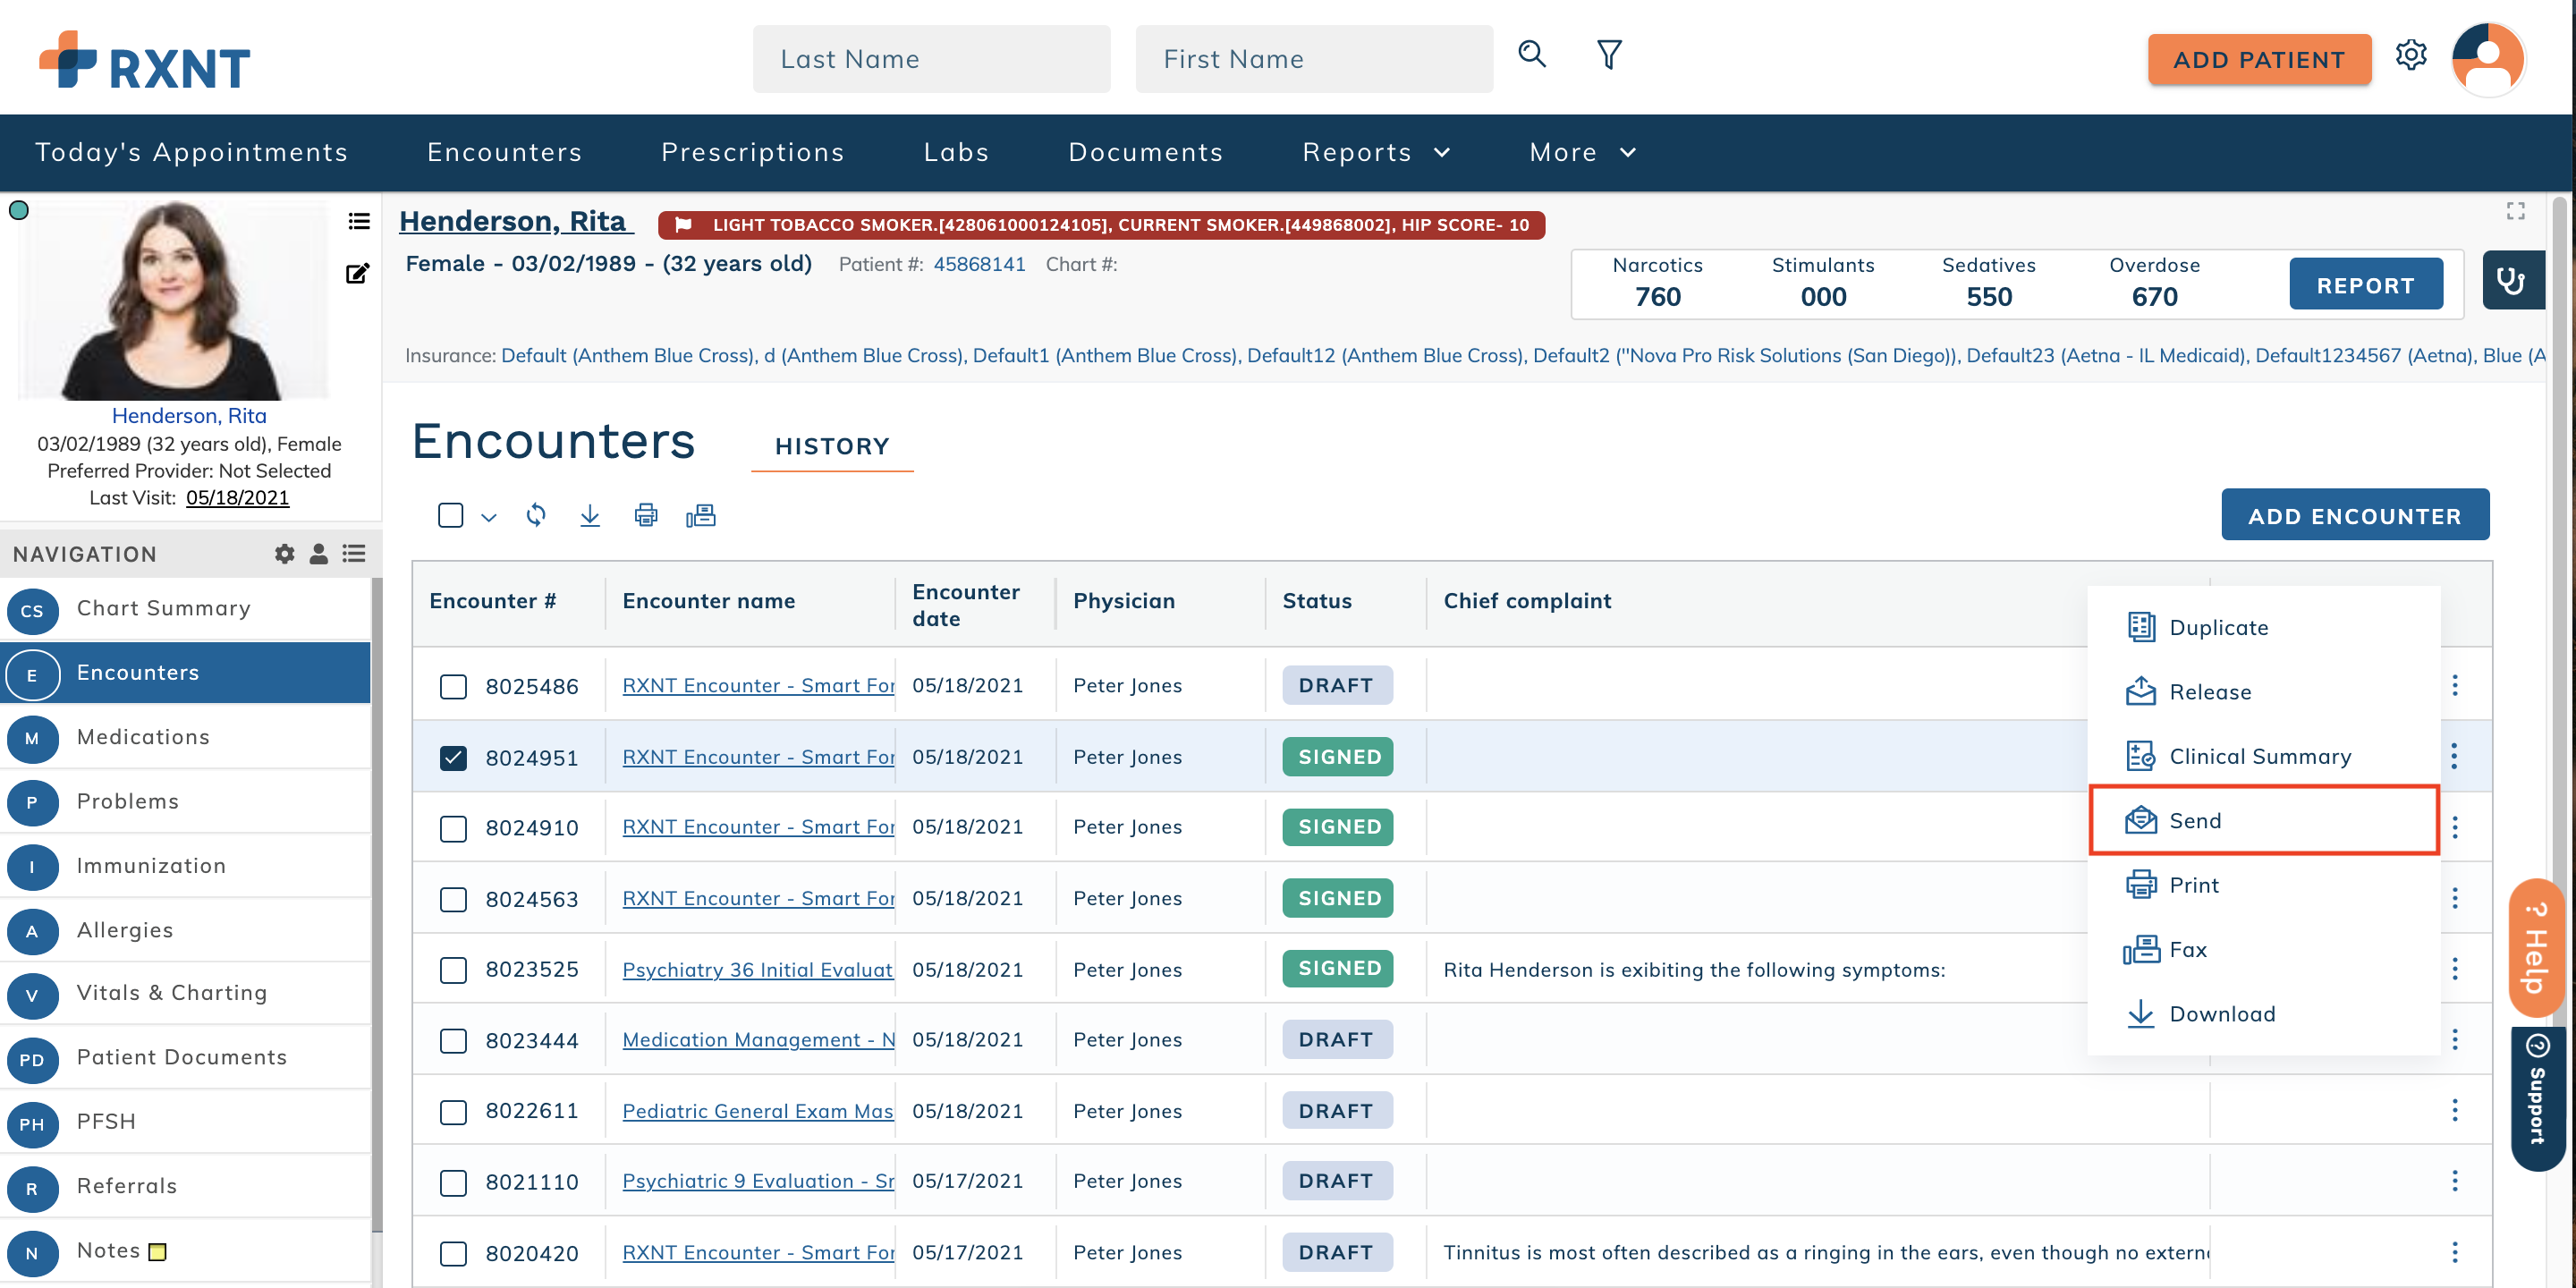Edit patient details pencil icon
This screenshot has width=2576, height=1288.
click(x=357, y=273)
